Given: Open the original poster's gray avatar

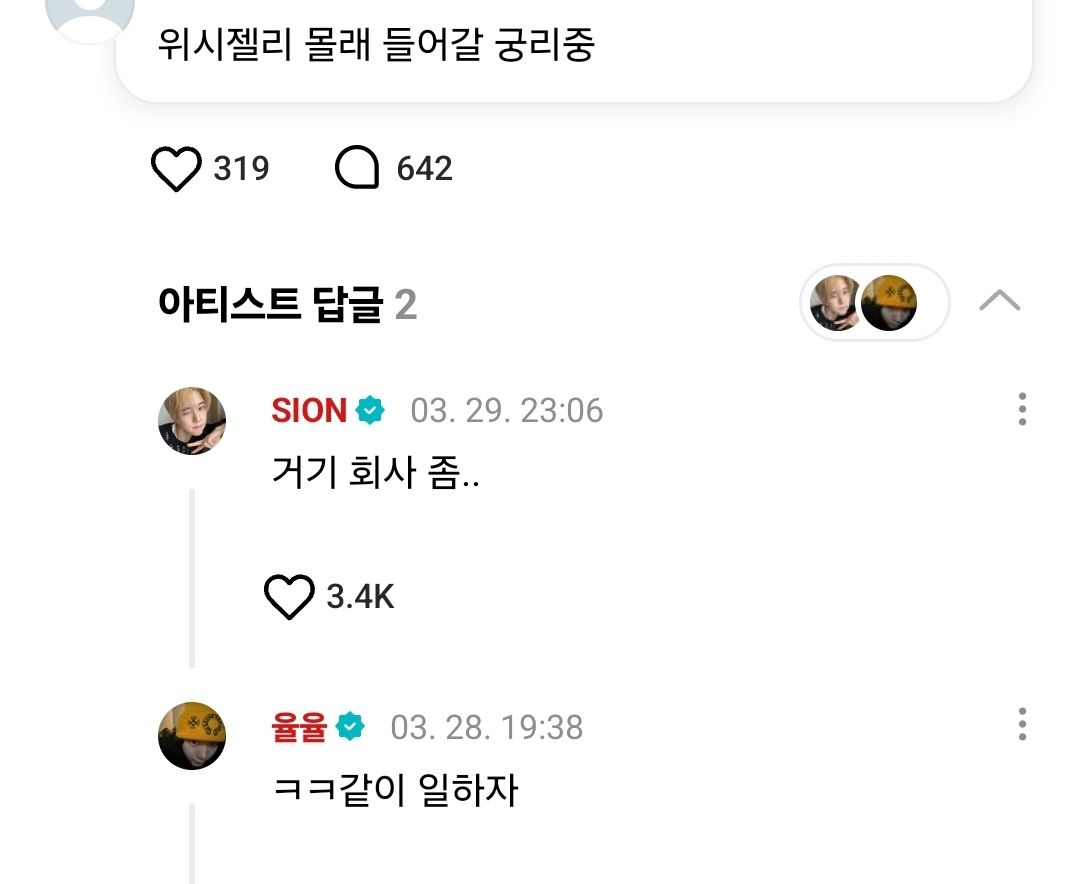Looking at the screenshot, I should [91, 15].
